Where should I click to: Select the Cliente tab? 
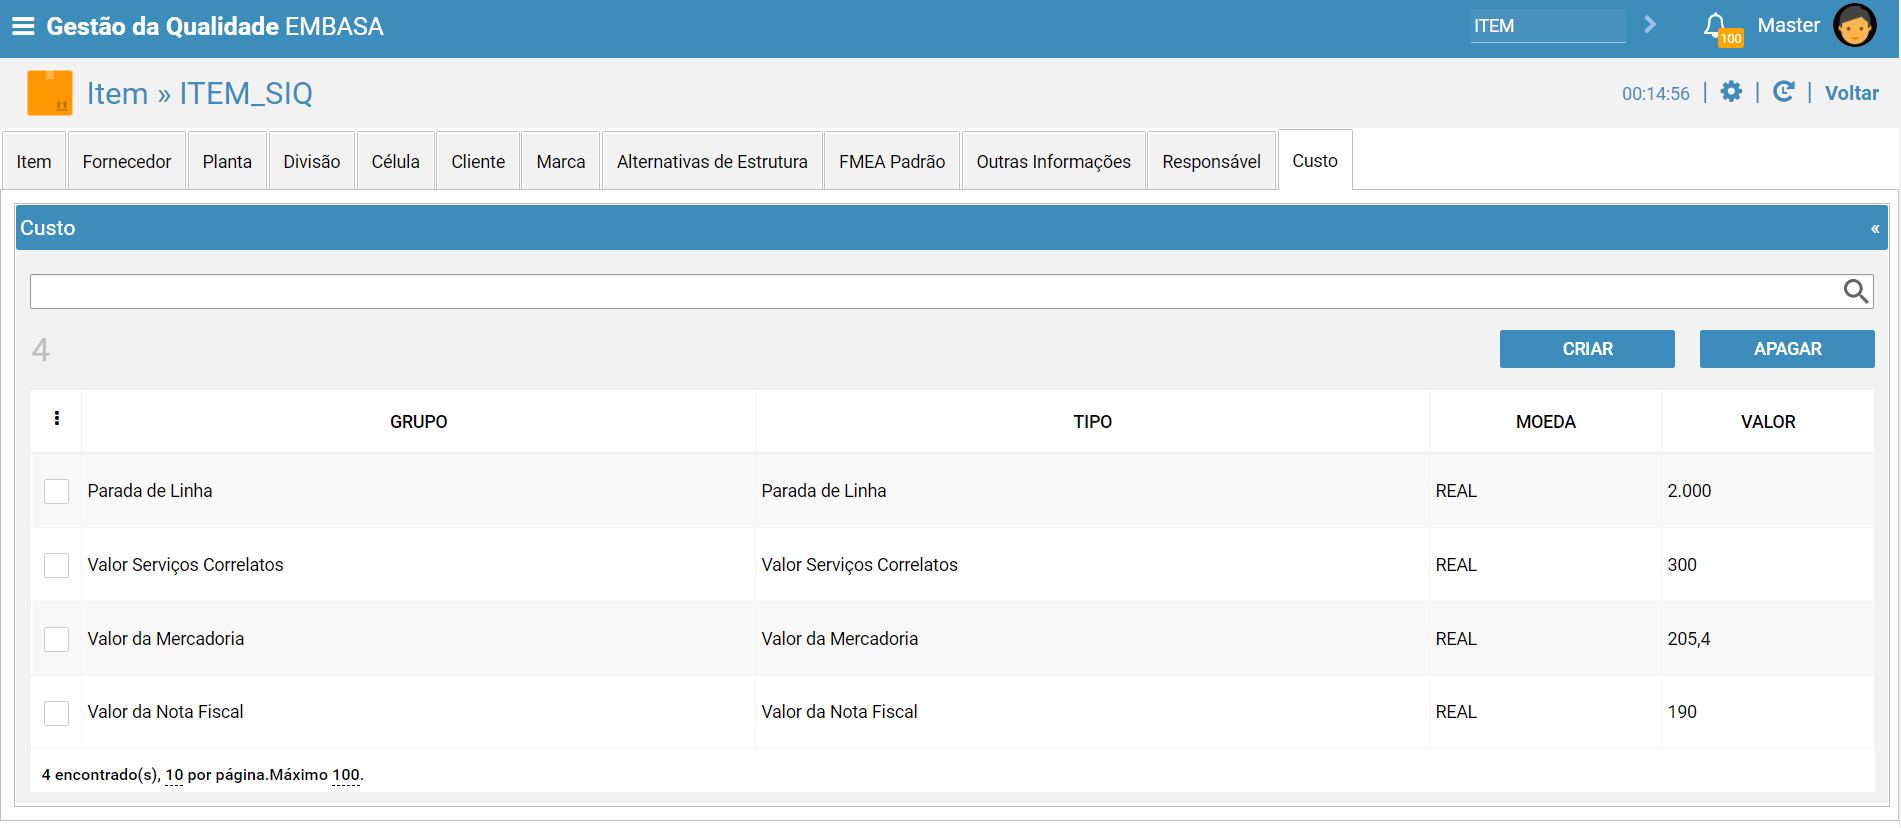(x=478, y=161)
